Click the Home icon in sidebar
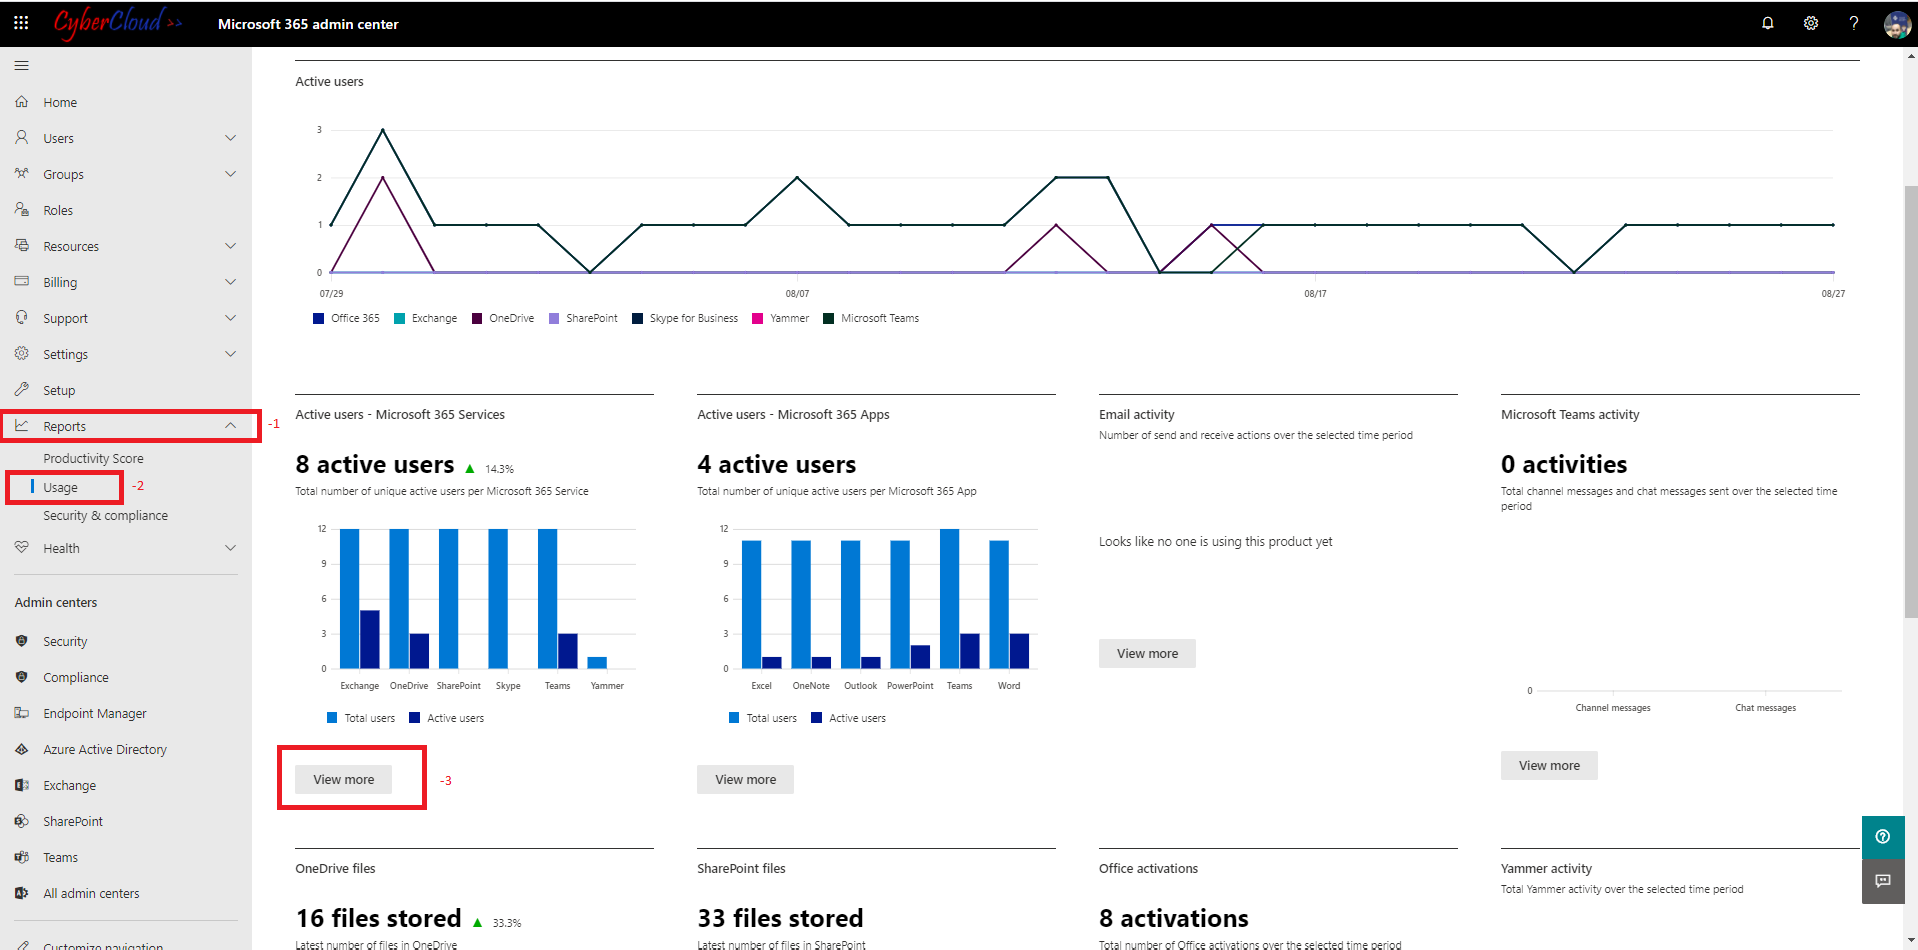 [22, 102]
